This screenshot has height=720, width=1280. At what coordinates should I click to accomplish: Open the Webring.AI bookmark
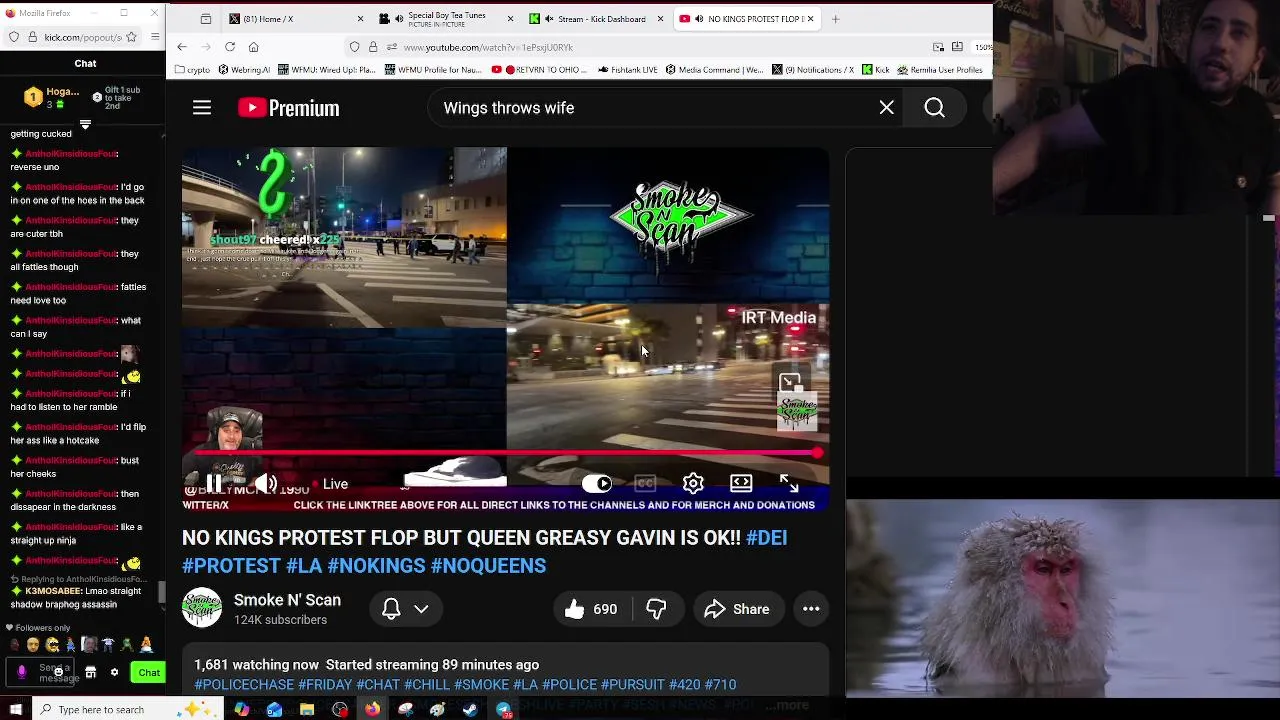pyautogui.click(x=244, y=70)
